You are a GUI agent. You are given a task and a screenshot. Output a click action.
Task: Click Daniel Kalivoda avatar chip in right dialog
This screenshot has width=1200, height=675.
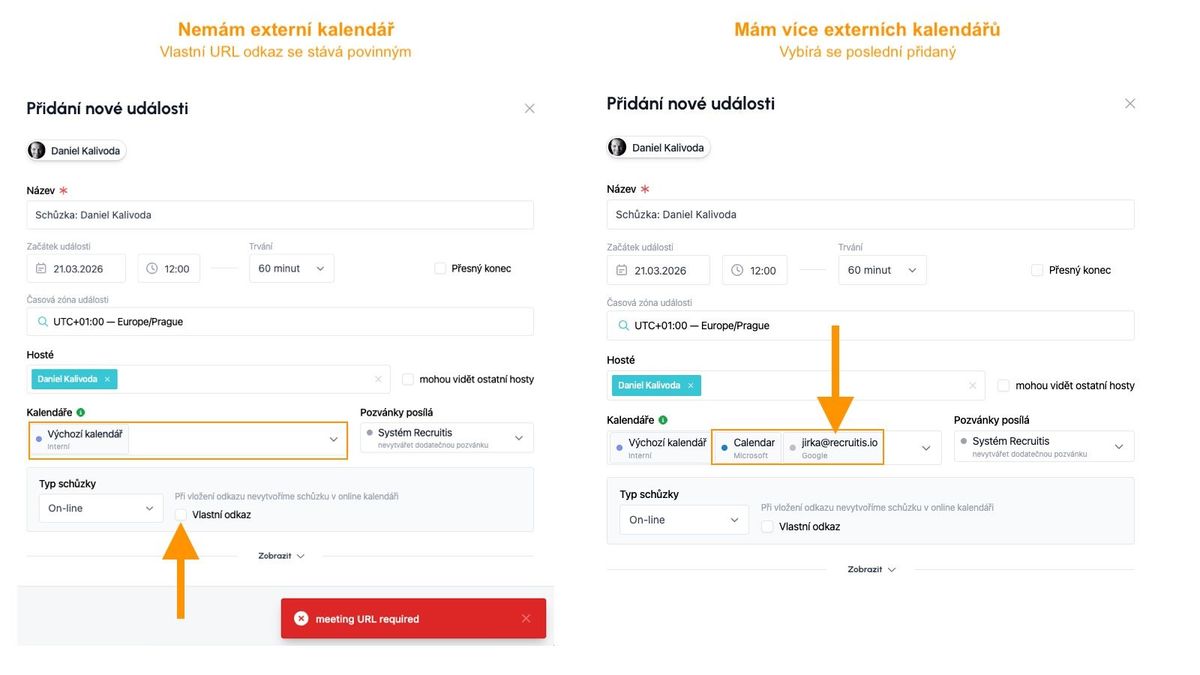pyautogui.click(x=658, y=147)
